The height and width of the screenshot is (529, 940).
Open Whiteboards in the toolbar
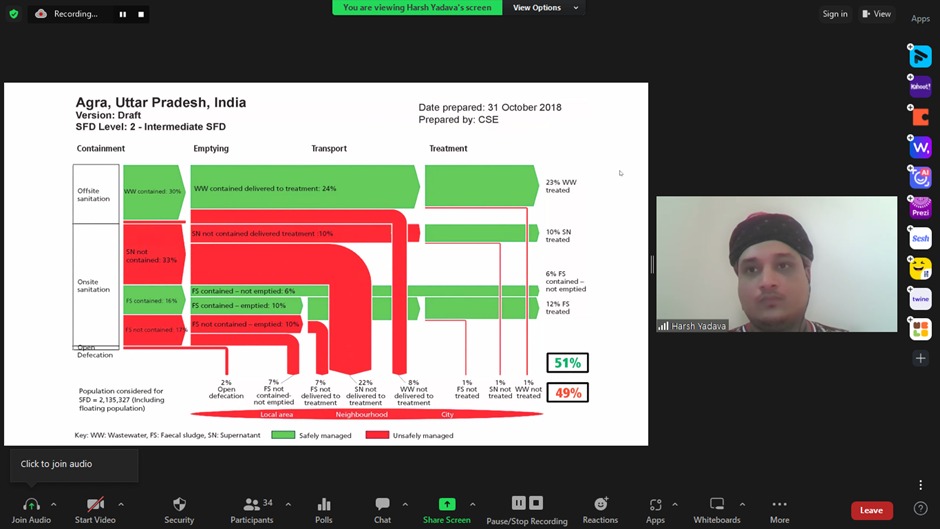(717, 510)
